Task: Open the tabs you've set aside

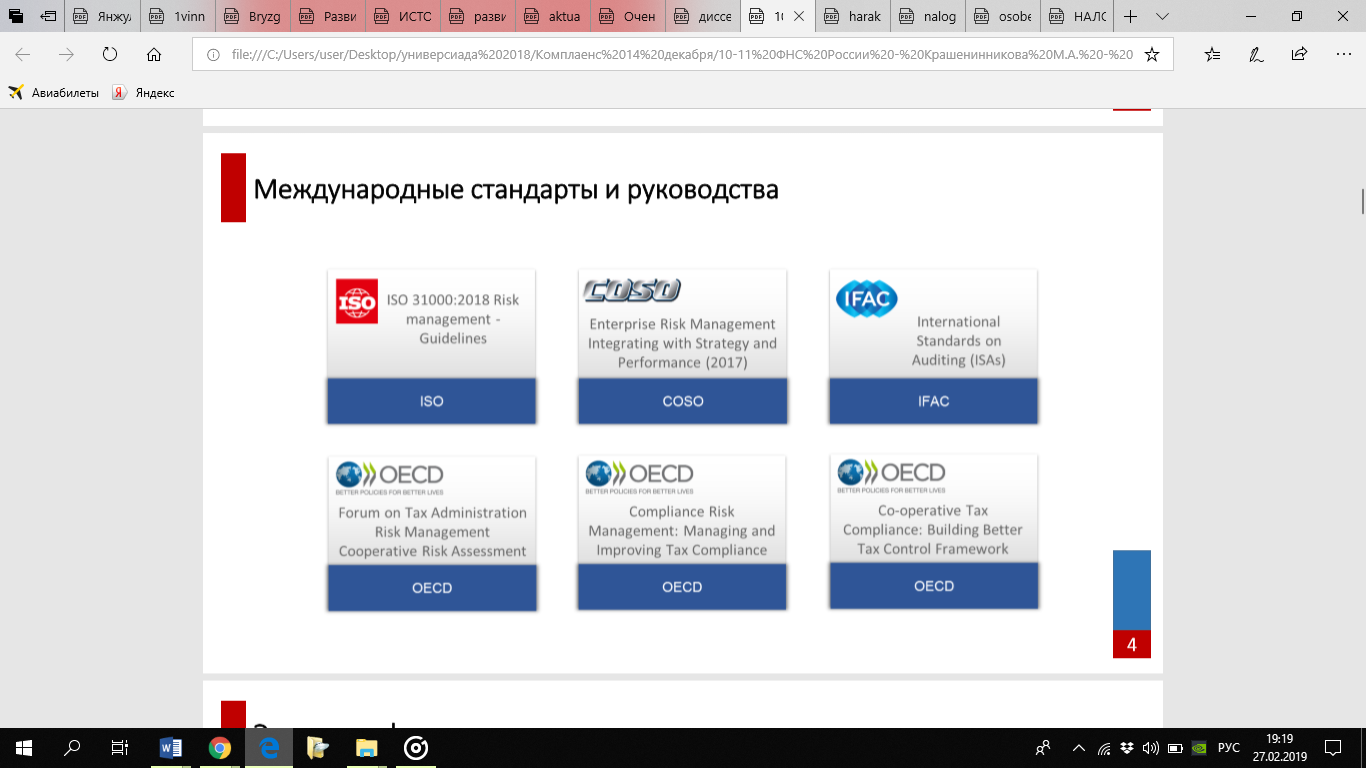Action: [x=16, y=17]
